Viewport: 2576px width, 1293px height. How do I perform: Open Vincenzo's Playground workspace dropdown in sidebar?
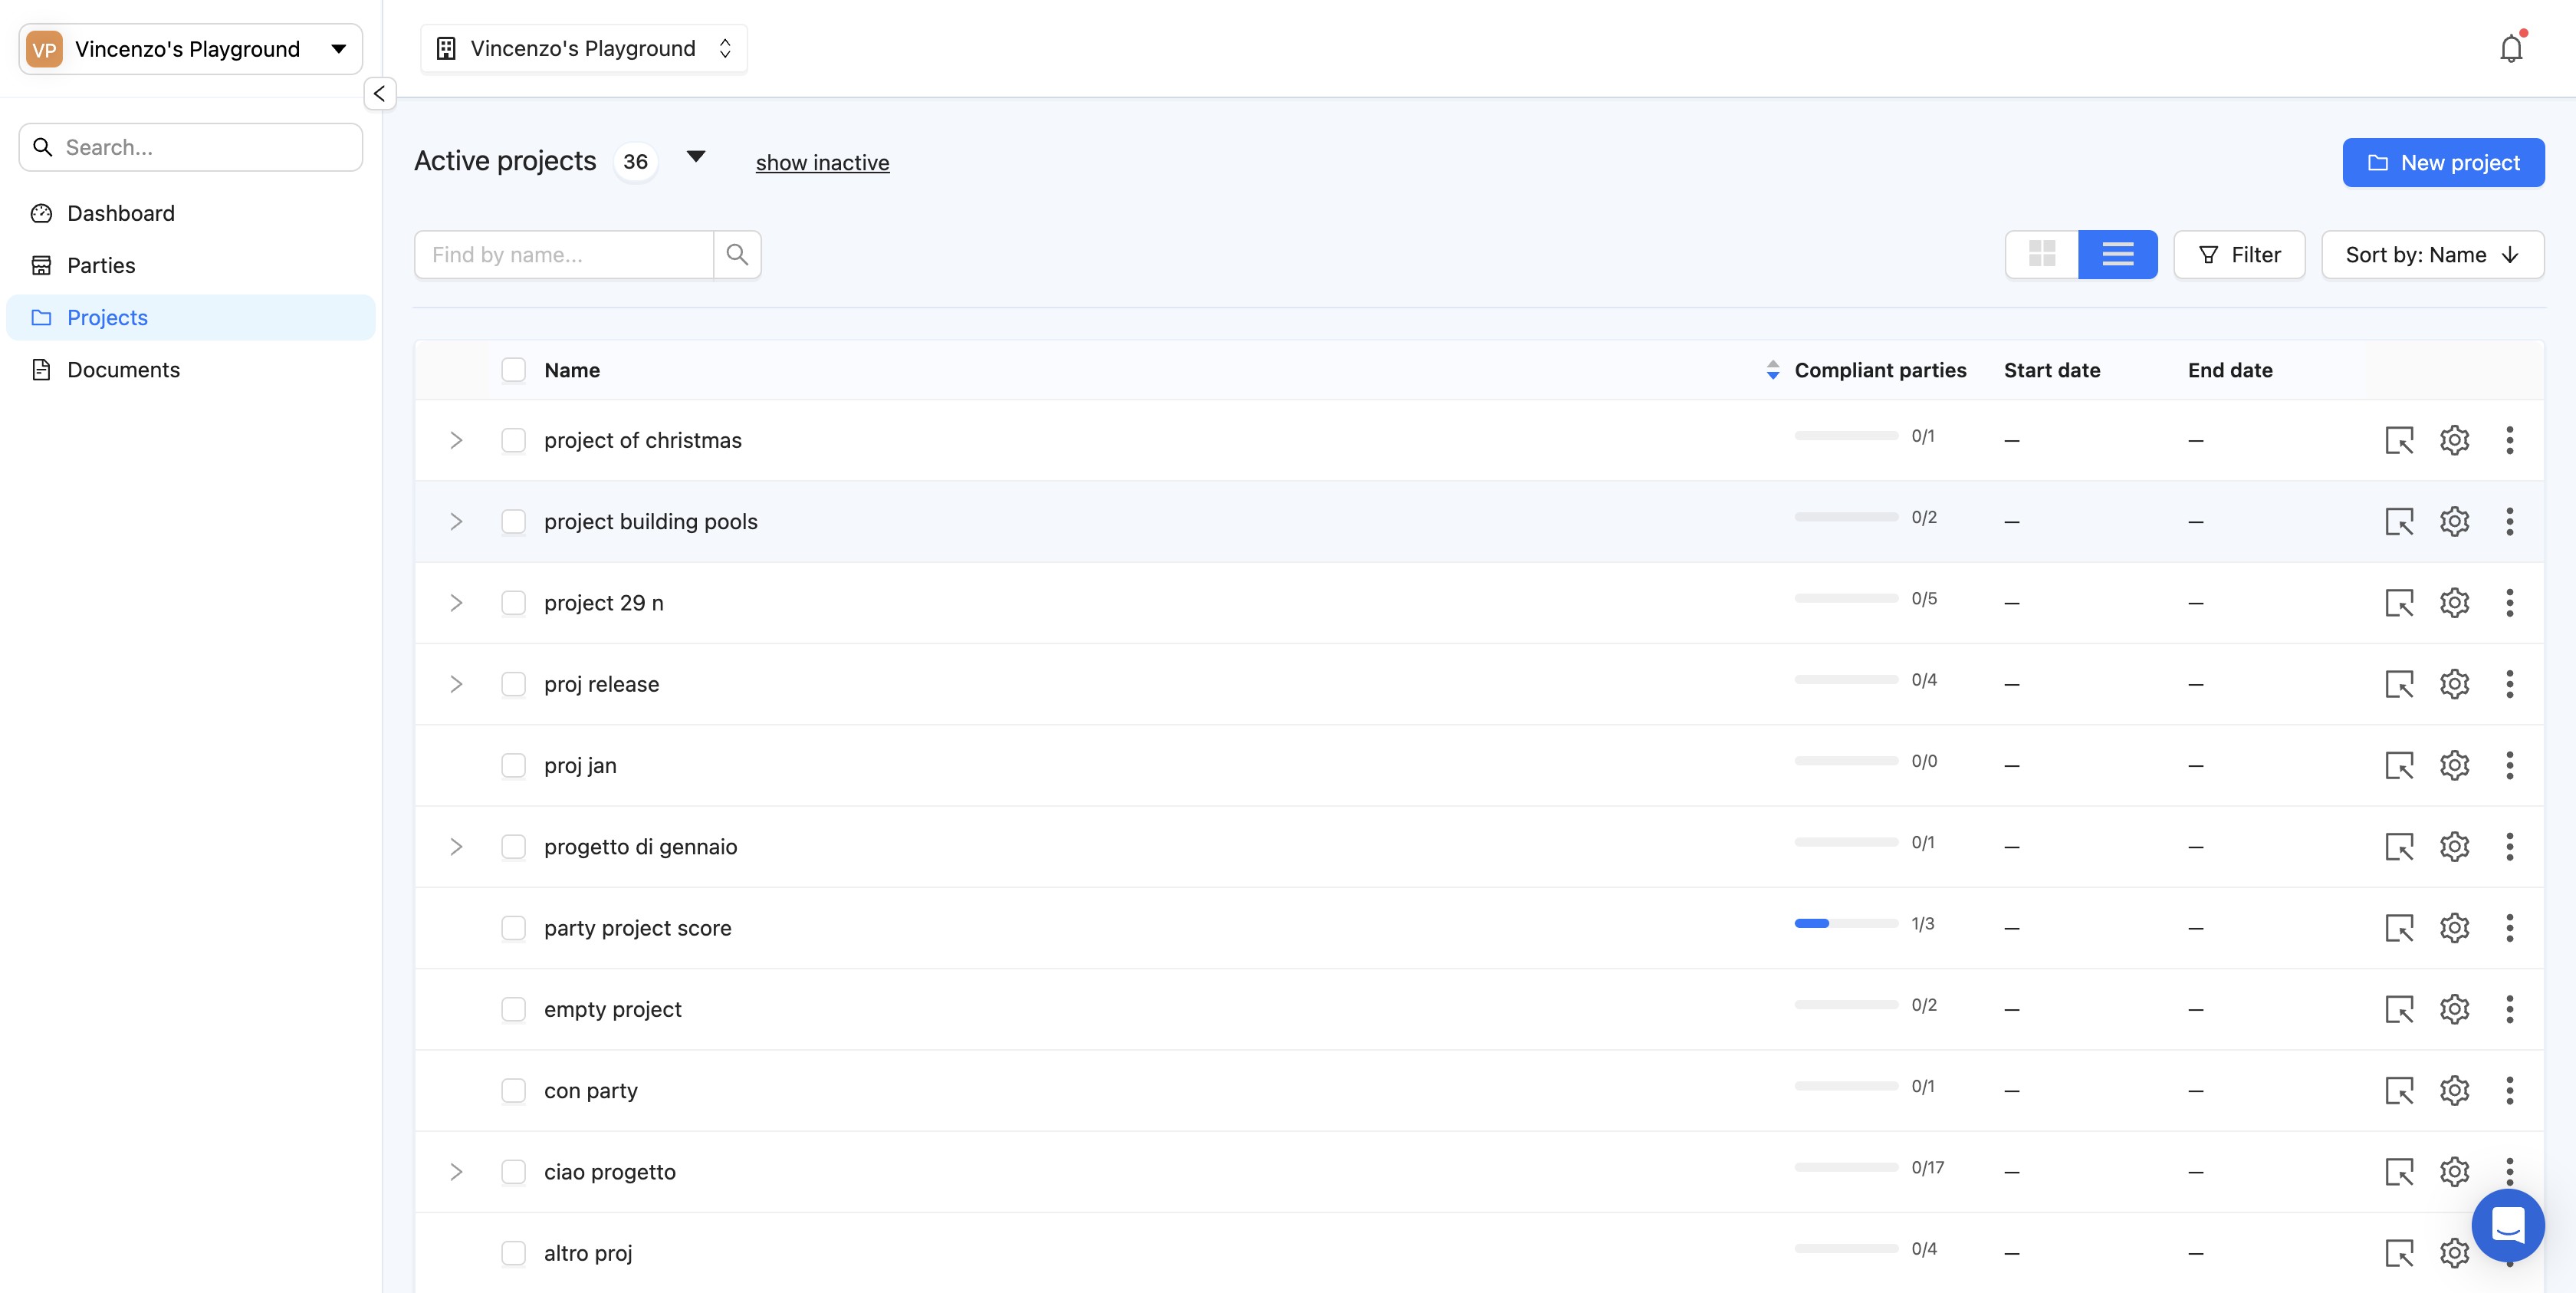190,49
